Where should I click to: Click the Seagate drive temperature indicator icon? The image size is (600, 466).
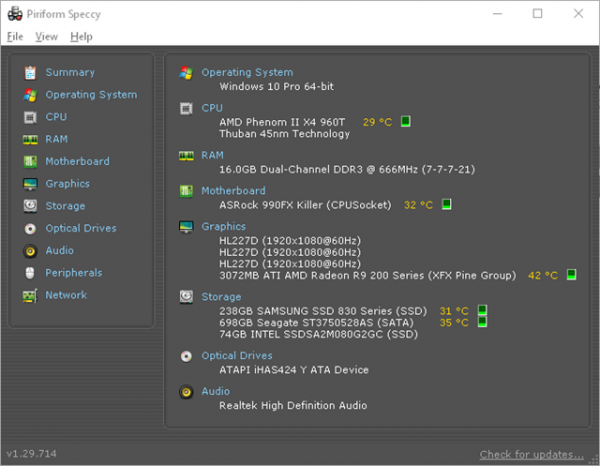483,322
